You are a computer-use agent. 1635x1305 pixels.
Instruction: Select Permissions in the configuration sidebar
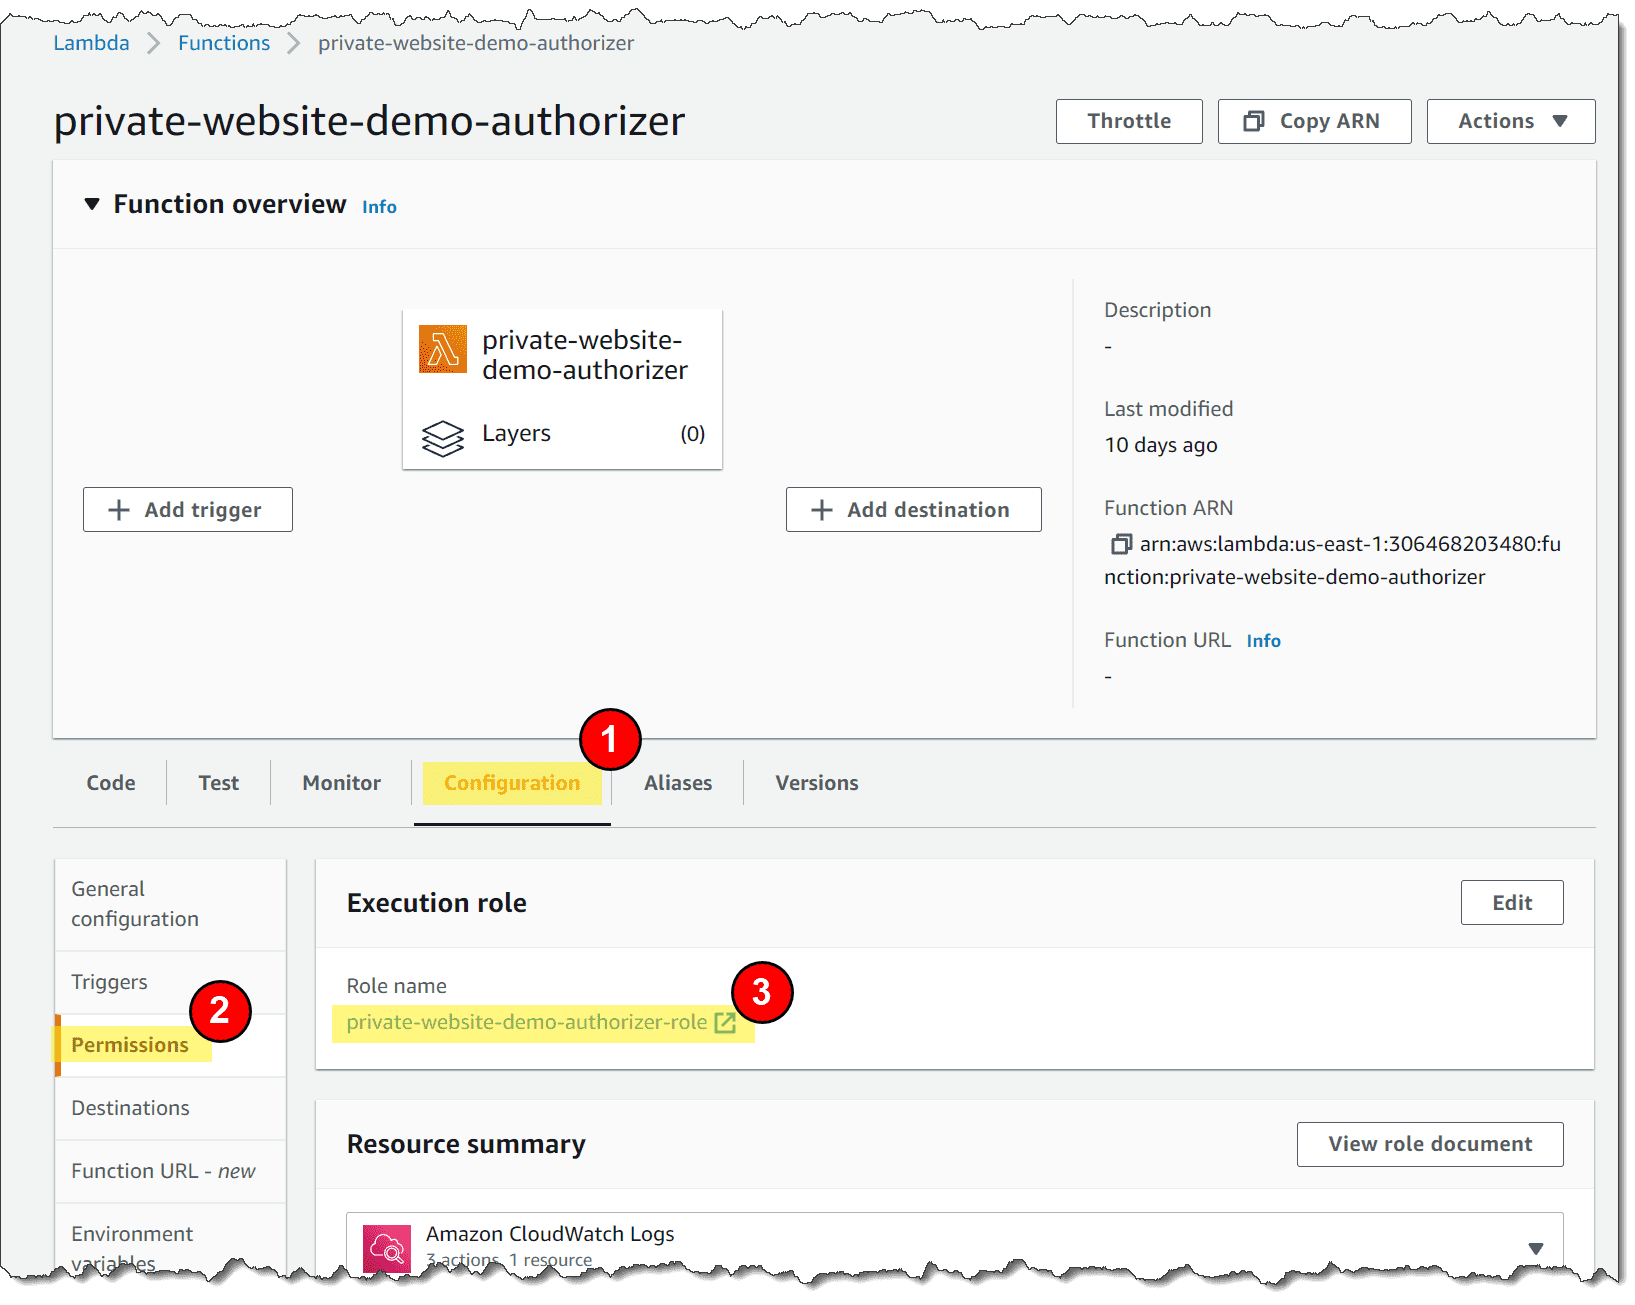(x=130, y=1045)
